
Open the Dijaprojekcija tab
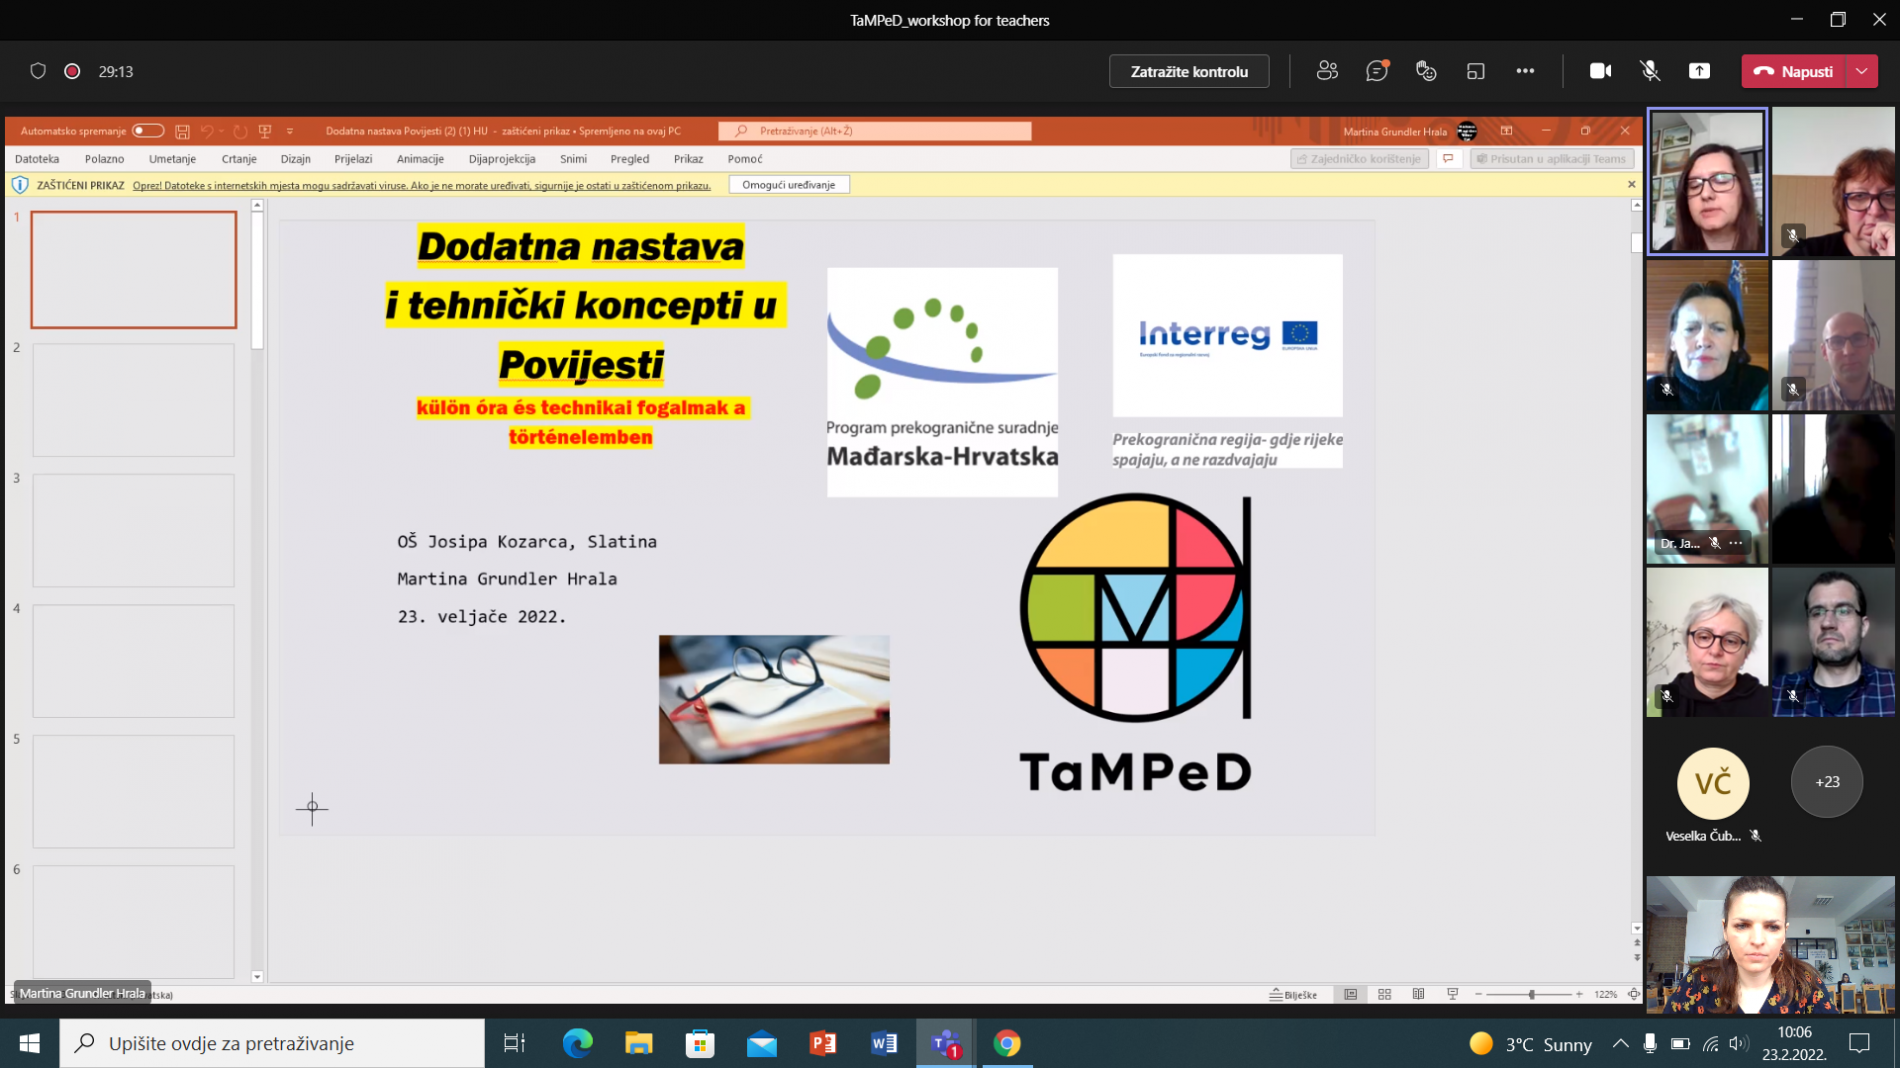coord(502,159)
